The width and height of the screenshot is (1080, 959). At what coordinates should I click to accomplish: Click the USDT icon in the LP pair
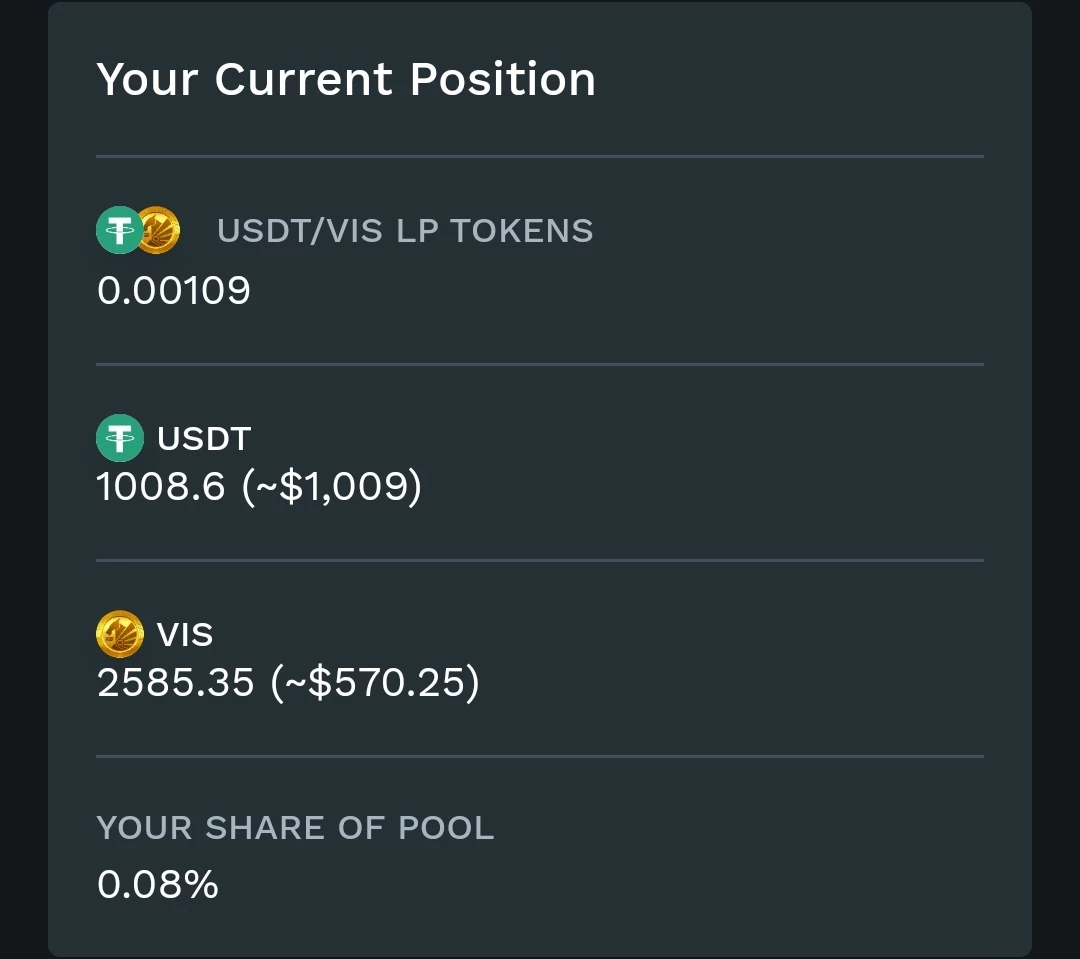118,230
